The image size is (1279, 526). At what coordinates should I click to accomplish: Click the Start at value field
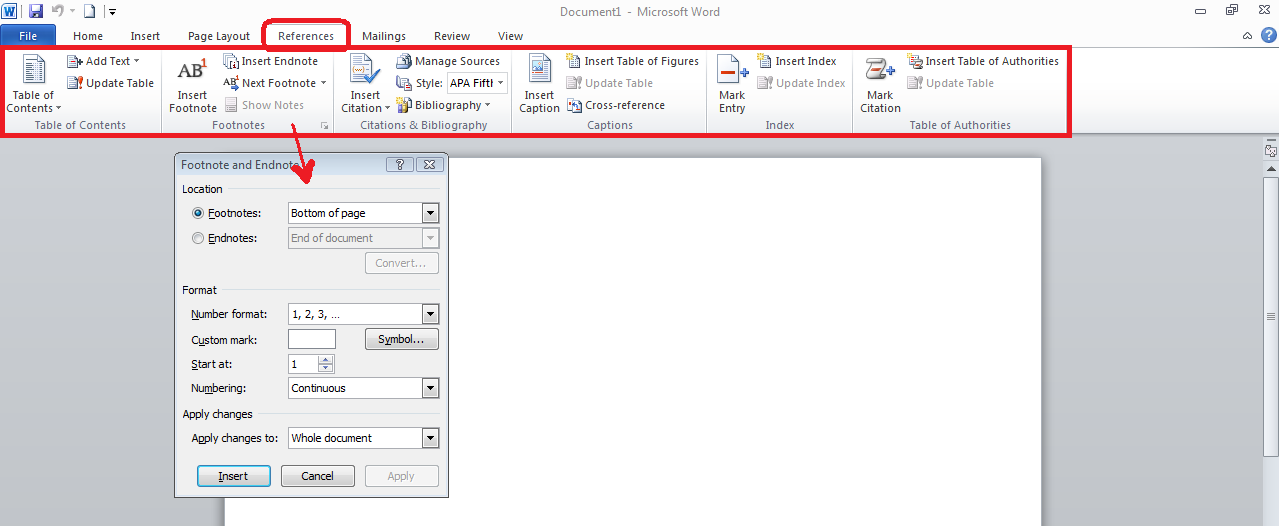coord(303,364)
